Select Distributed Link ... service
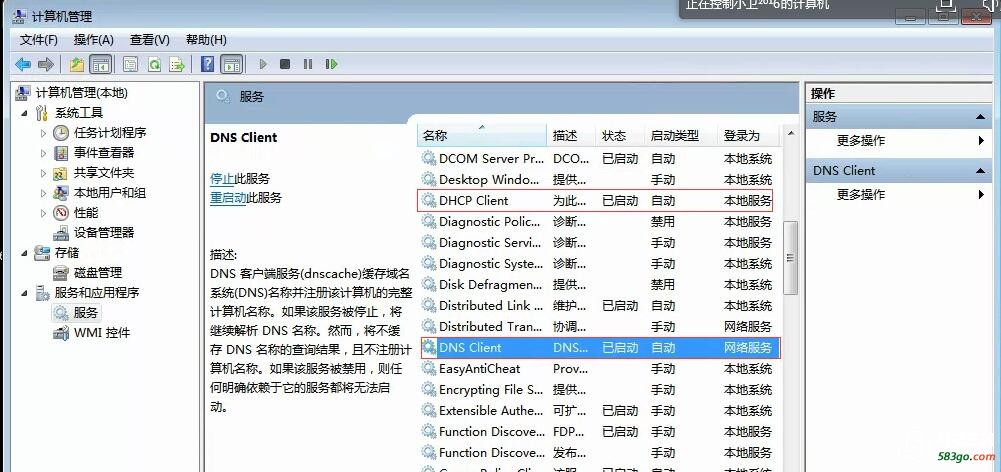This screenshot has width=1001, height=472. coord(599,305)
